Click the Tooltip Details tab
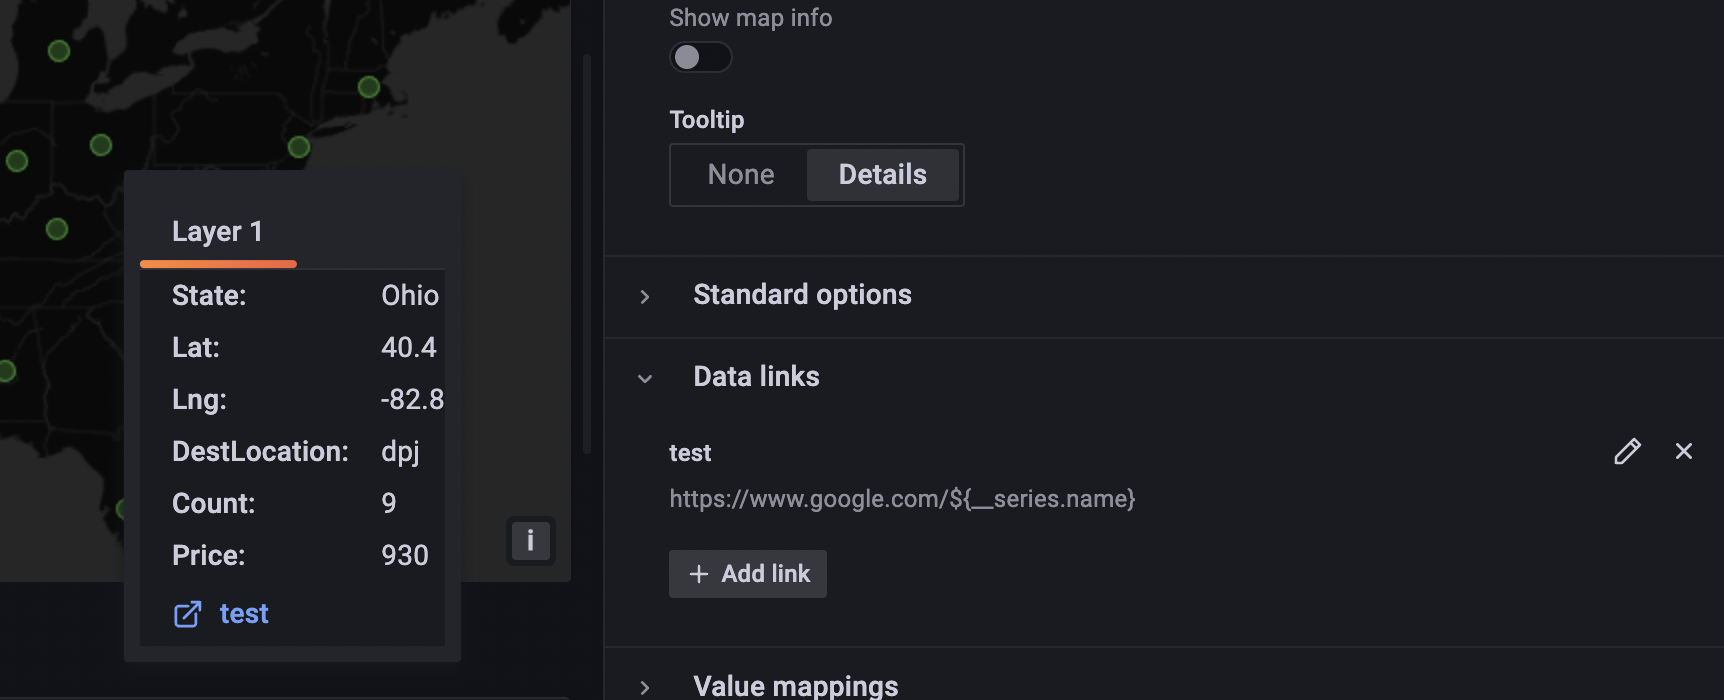Screen dimensions: 1724x700 883,174
